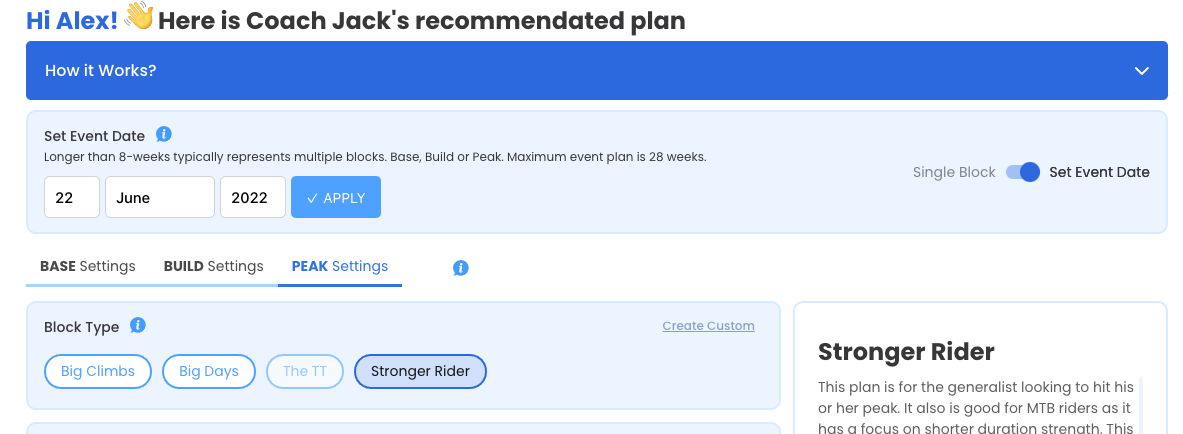Select the Set Event Date label option
The height and width of the screenshot is (434, 1183).
click(1099, 172)
